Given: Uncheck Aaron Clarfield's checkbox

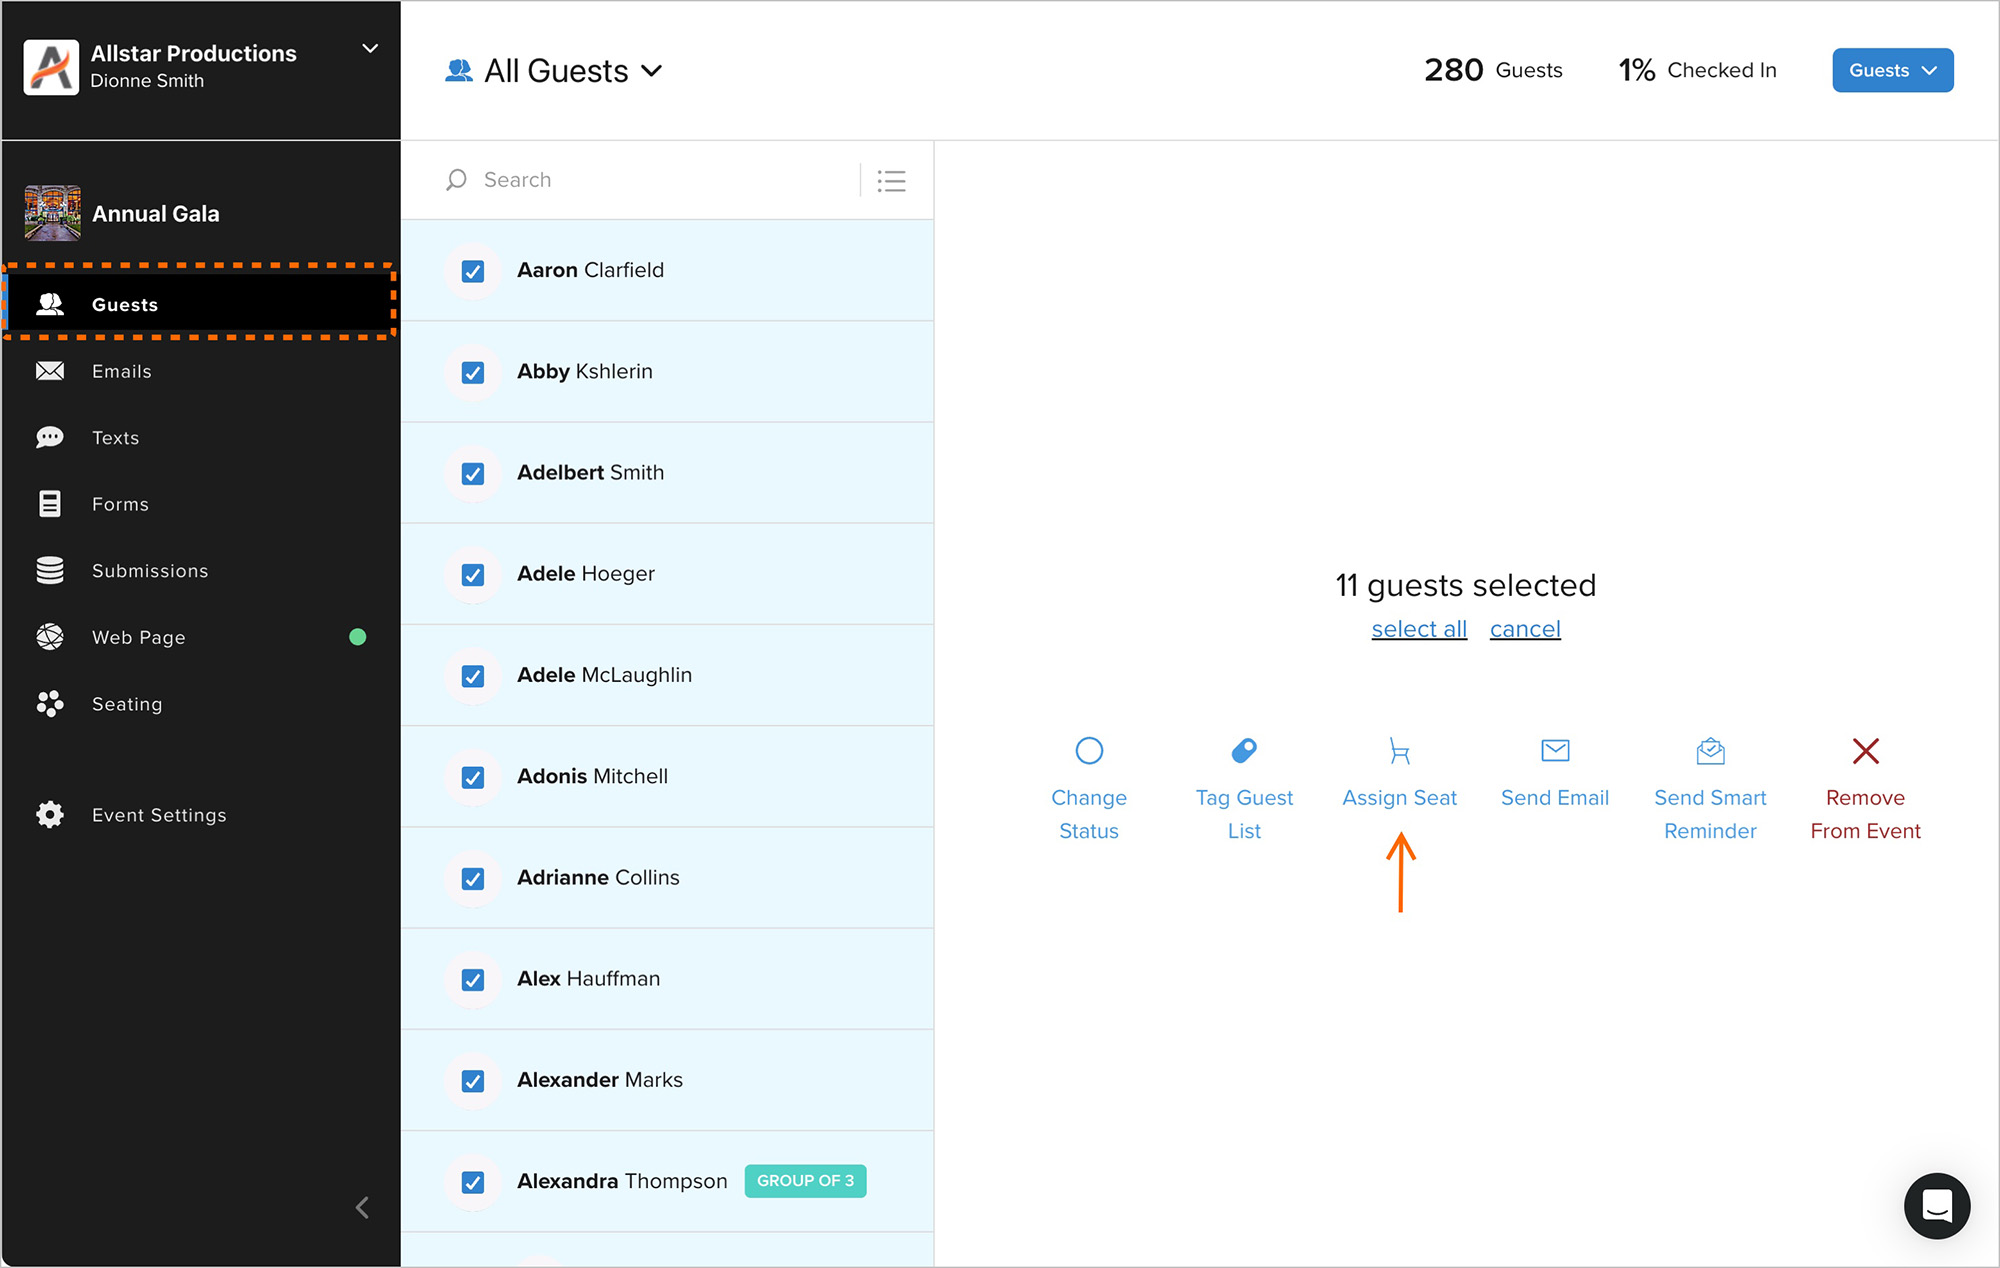Looking at the screenshot, I should [x=473, y=271].
